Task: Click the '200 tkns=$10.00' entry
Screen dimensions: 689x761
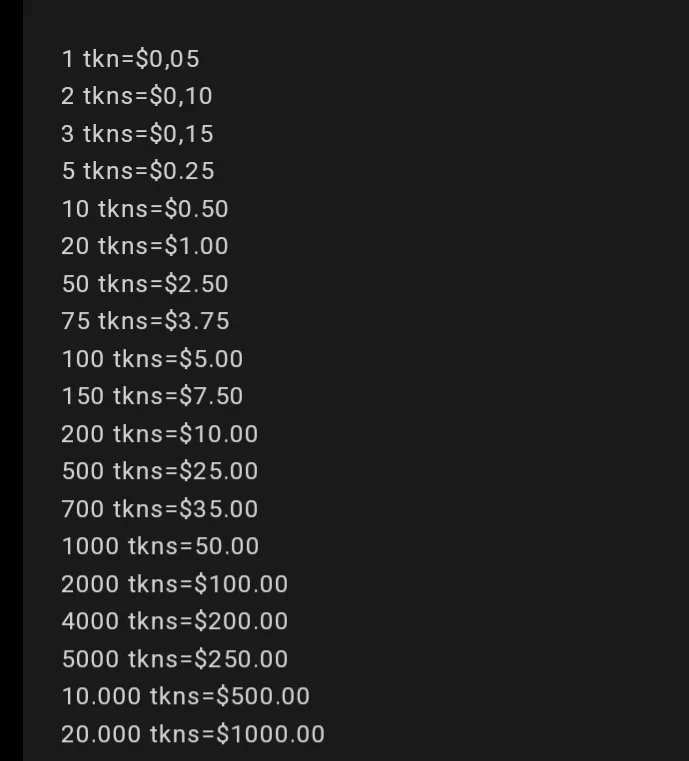Action: click(x=160, y=434)
